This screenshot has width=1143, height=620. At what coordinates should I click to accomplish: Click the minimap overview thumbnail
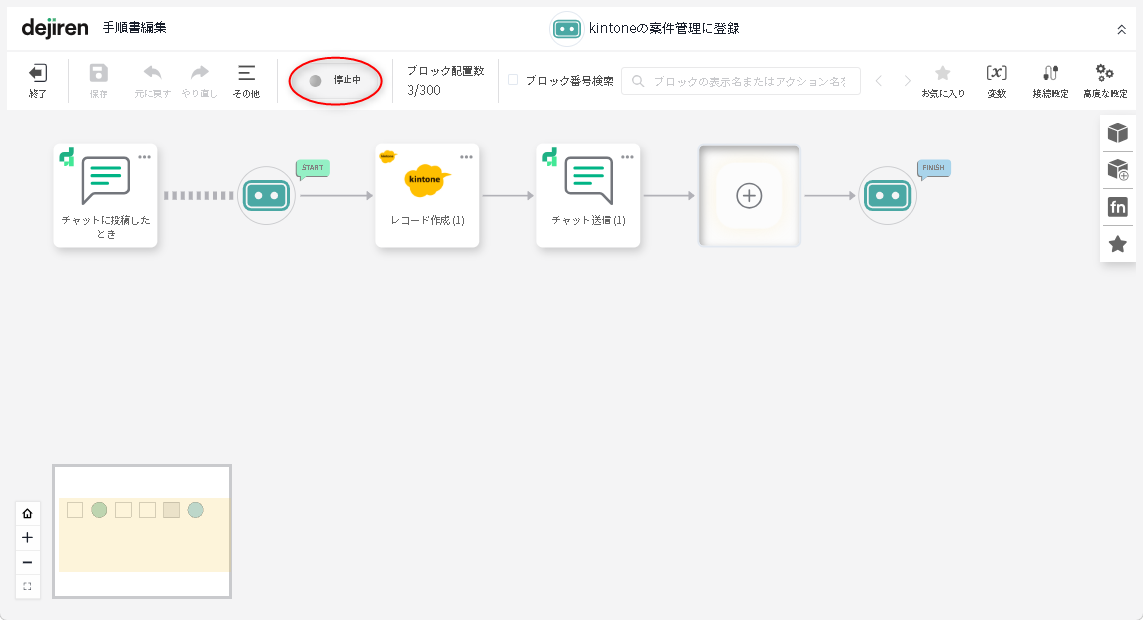tap(142, 531)
